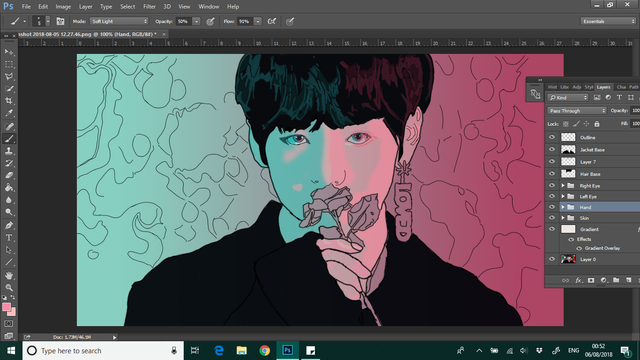Hide the Jacket Base layer
This screenshot has width=640, height=360.
point(552,149)
